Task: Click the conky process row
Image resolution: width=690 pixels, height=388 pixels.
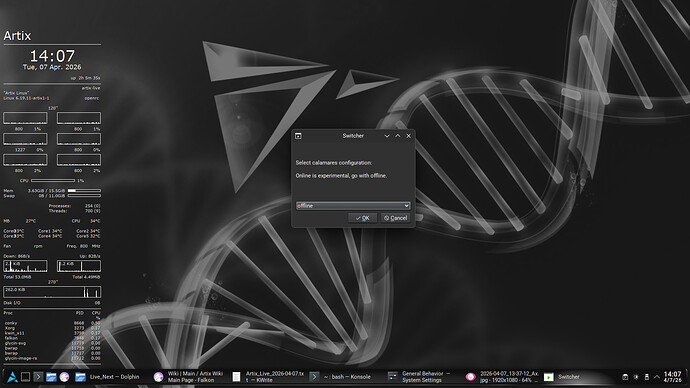Action: [x=52, y=323]
